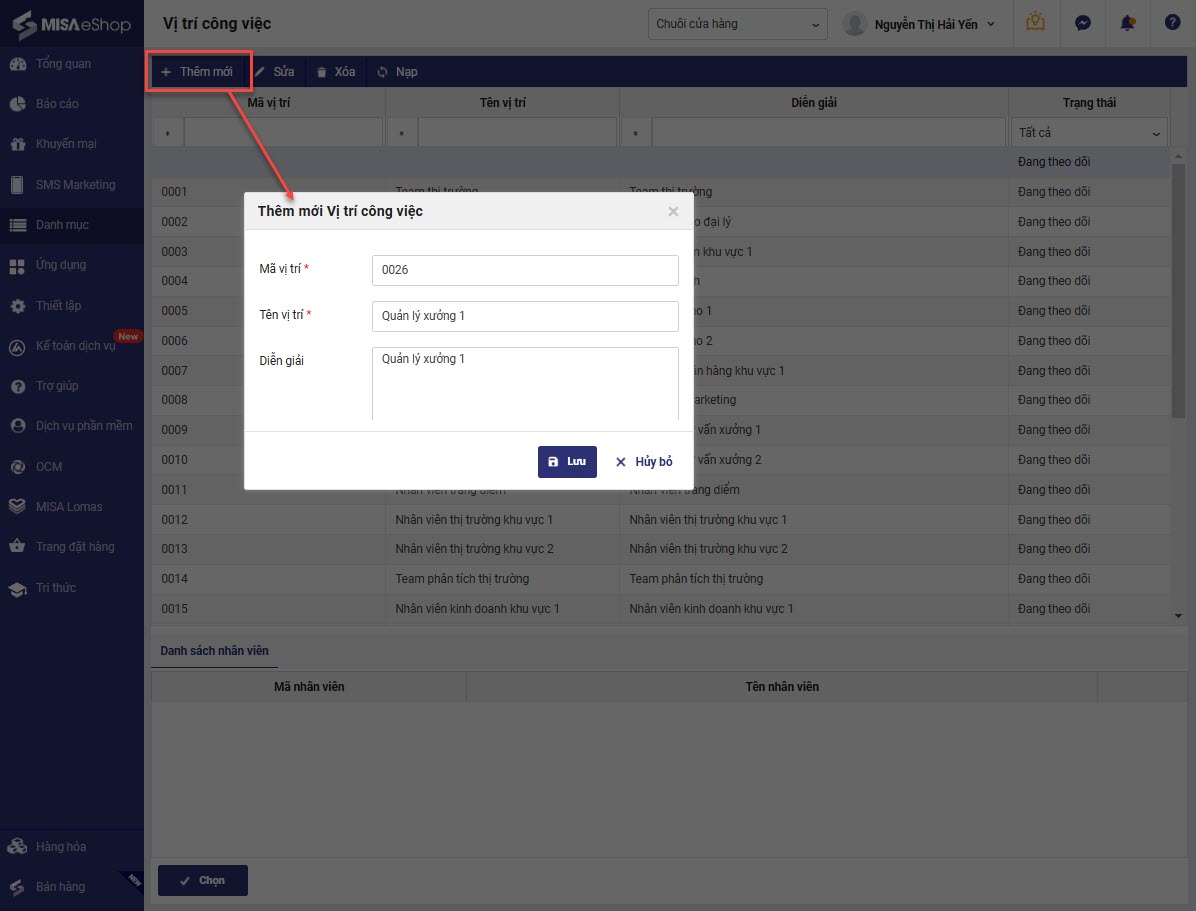This screenshot has height=911, width=1196.
Task: Open OCM sidebar icon
Action: point(18,467)
